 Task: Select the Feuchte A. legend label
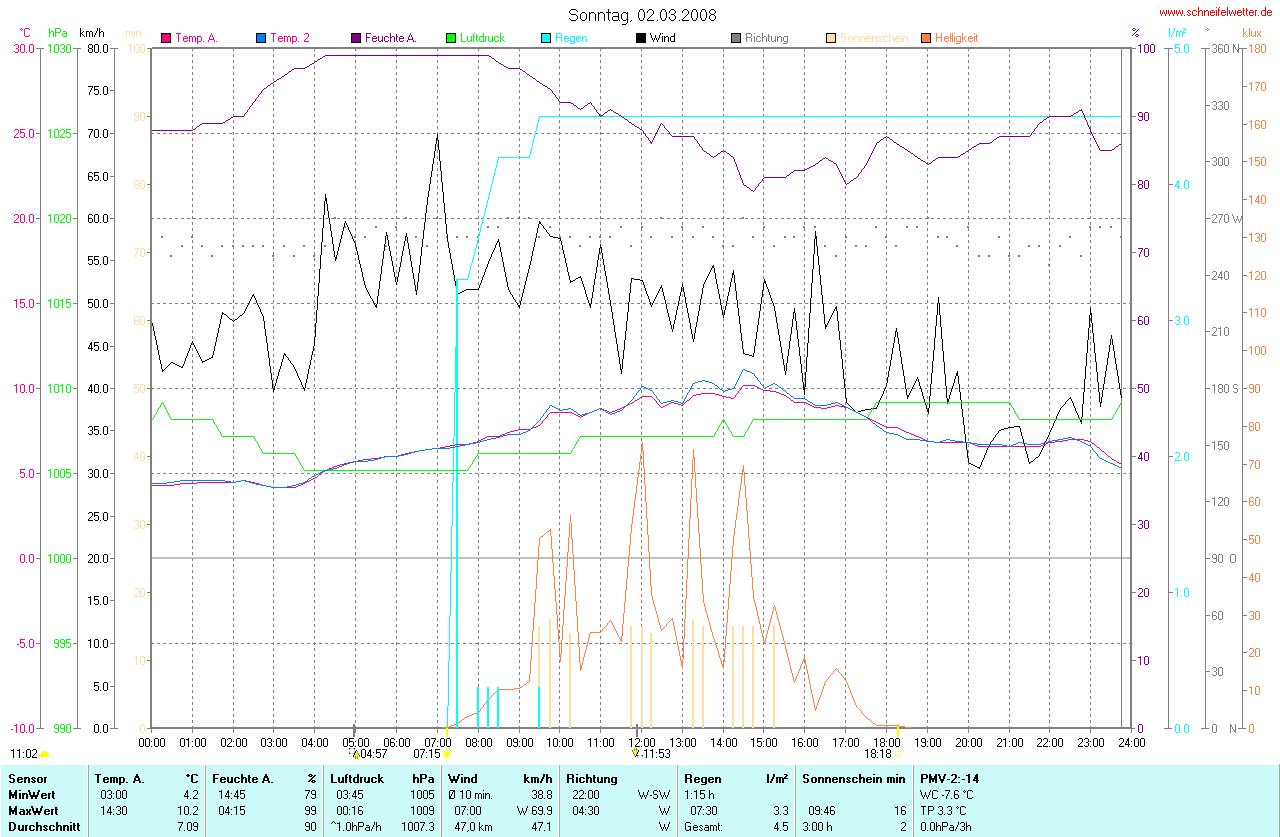click(391, 38)
